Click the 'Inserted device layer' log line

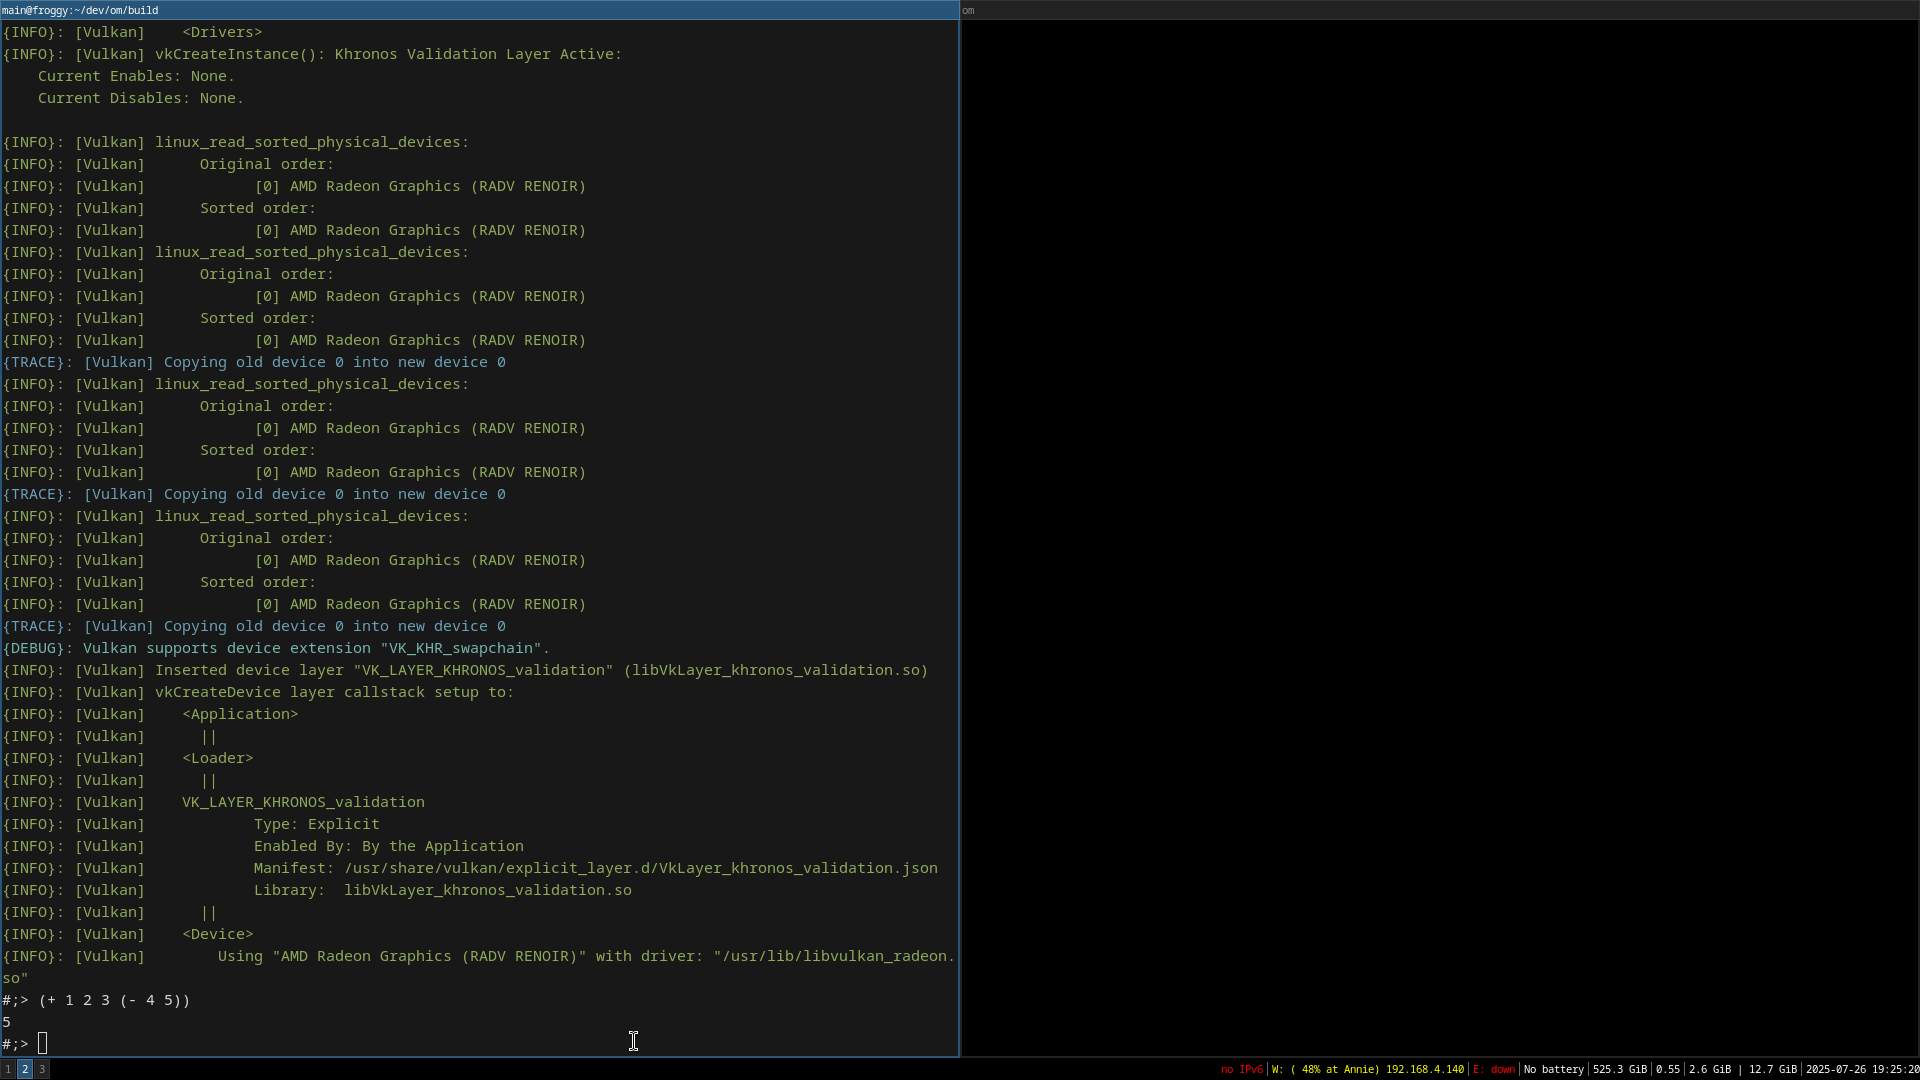pyautogui.click(x=465, y=670)
